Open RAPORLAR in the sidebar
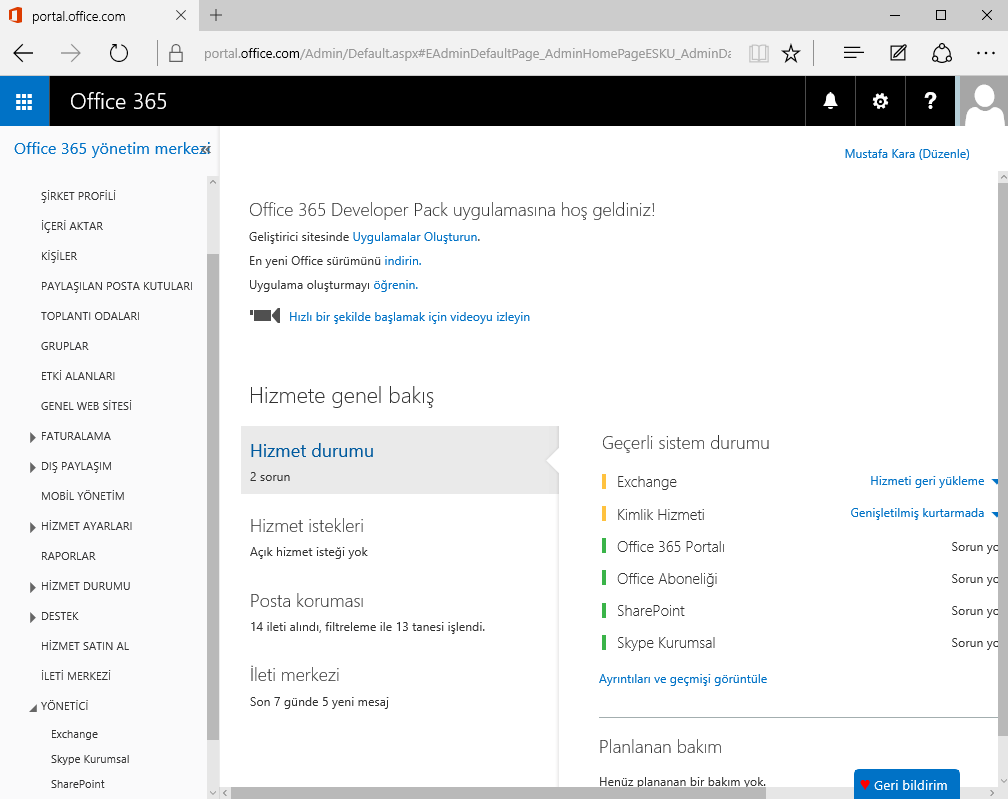 (68, 556)
